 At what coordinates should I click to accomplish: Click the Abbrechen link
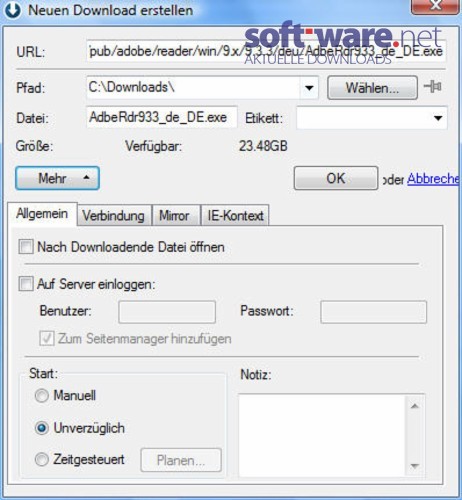[433, 179]
